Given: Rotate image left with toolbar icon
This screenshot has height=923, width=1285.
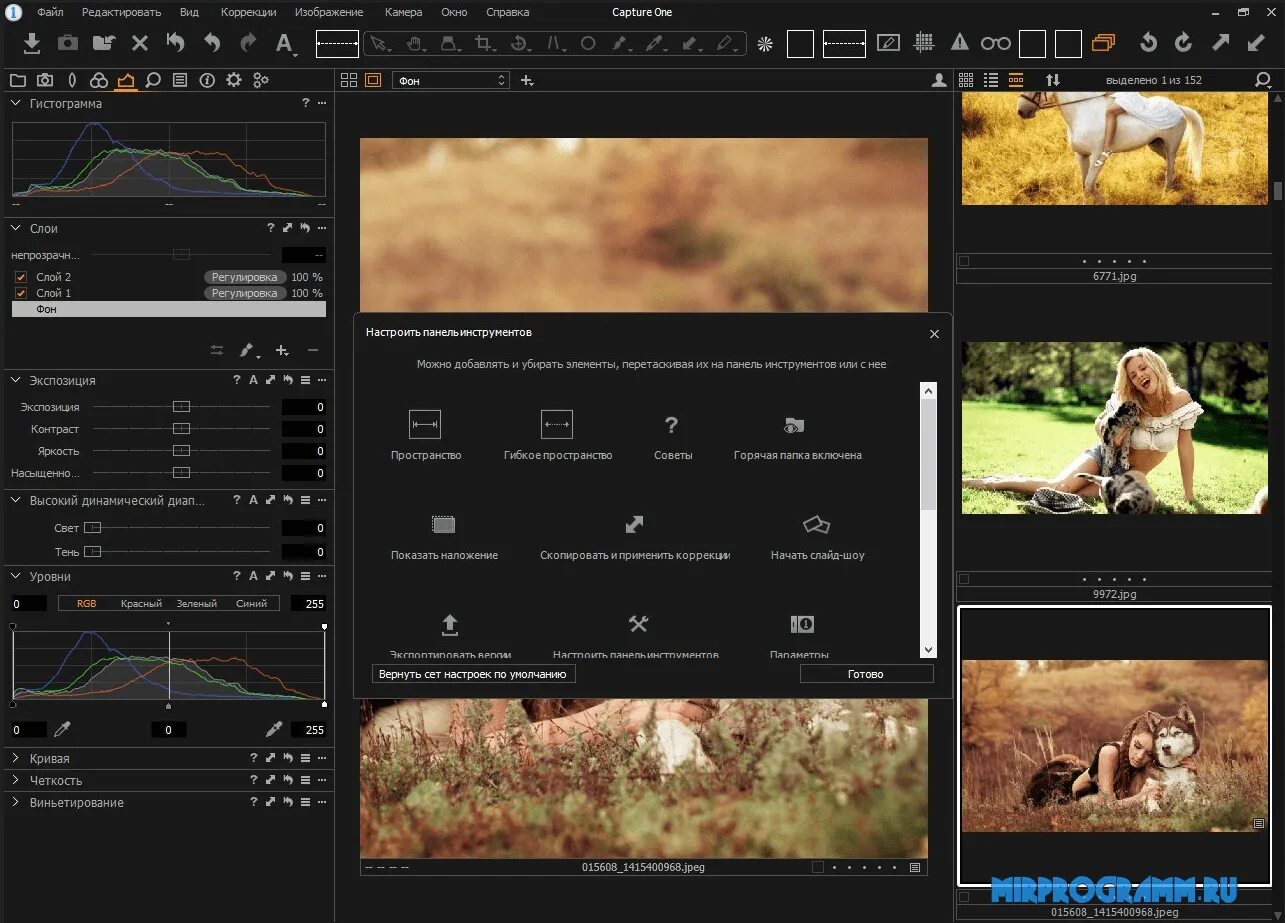Looking at the screenshot, I should click(1149, 42).
